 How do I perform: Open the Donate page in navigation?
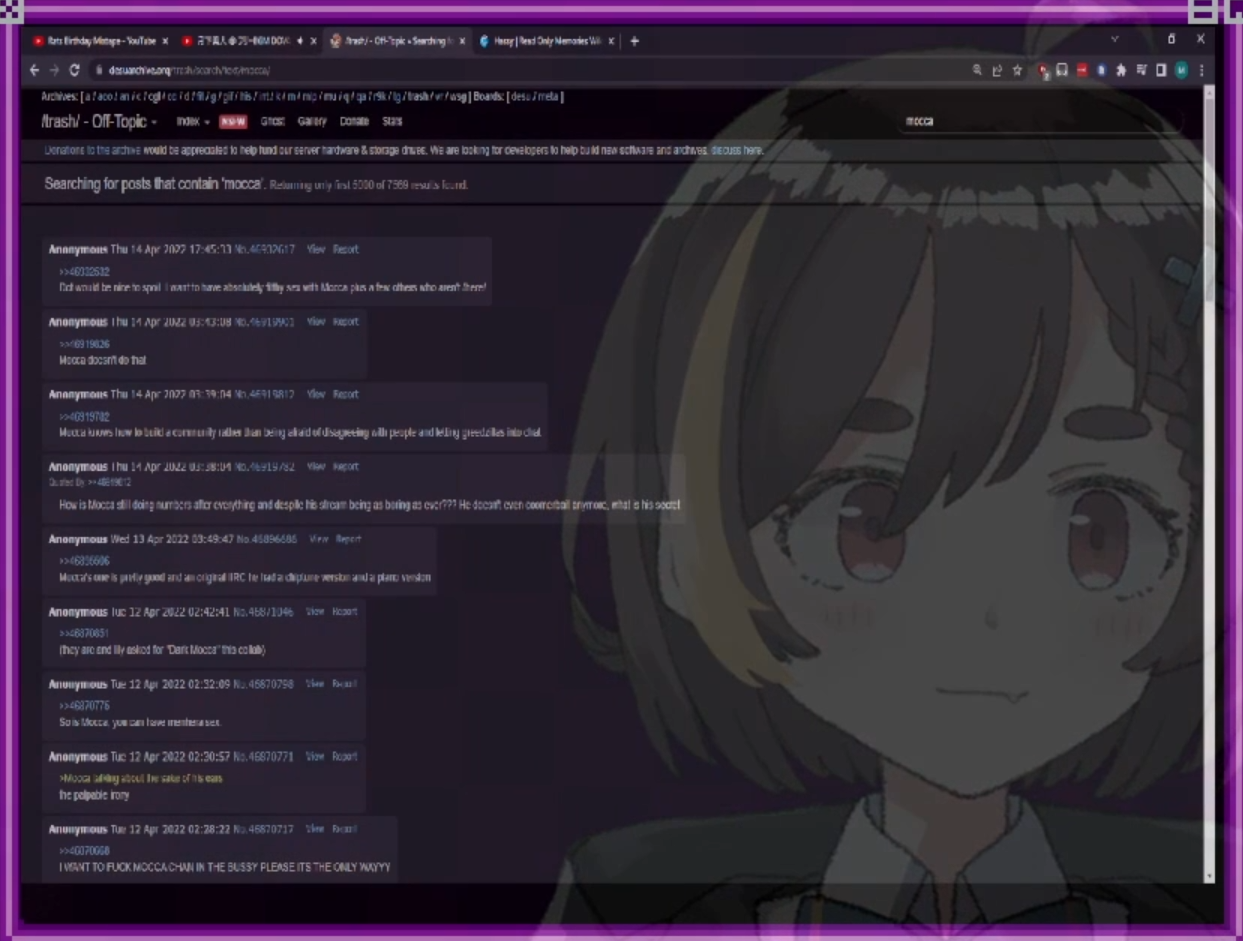coord(354,122)
